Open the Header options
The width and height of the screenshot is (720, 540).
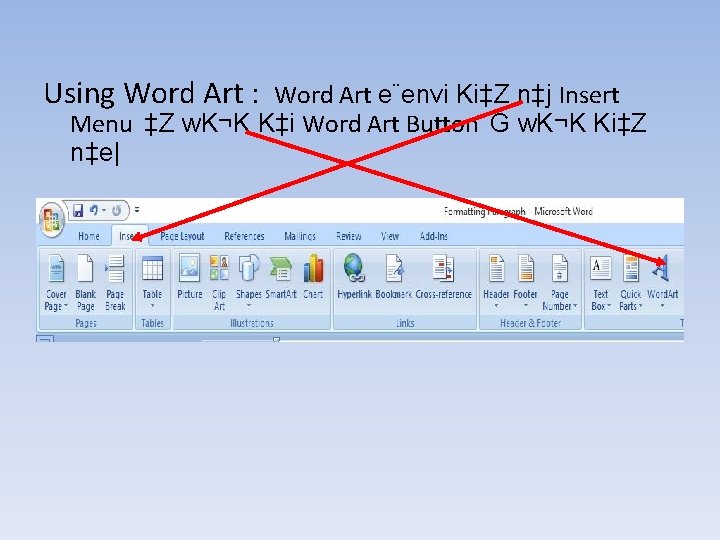pyautogui.click(x=496, y=281)
